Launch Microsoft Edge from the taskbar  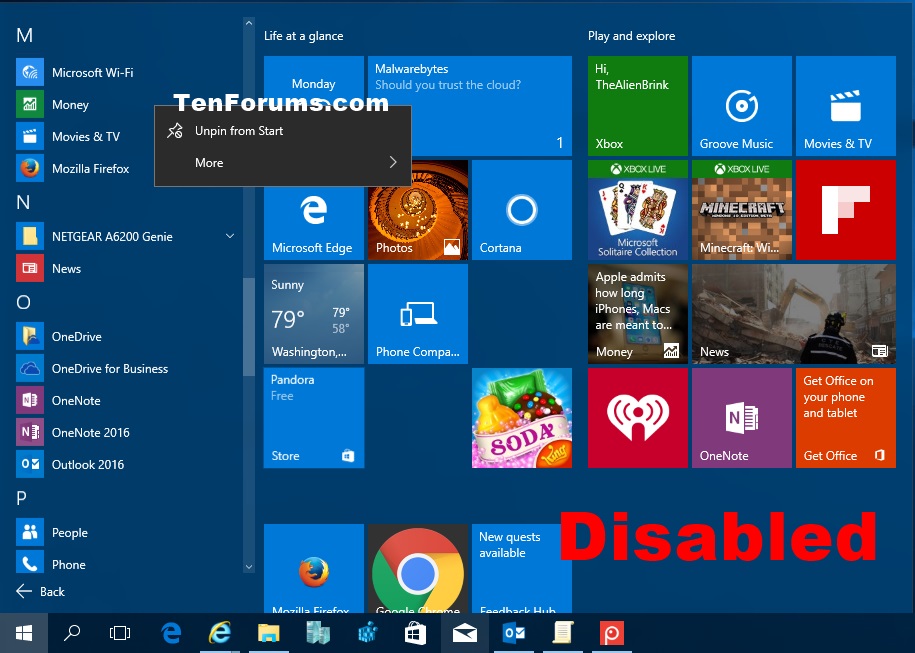click(x=170, y=632)
